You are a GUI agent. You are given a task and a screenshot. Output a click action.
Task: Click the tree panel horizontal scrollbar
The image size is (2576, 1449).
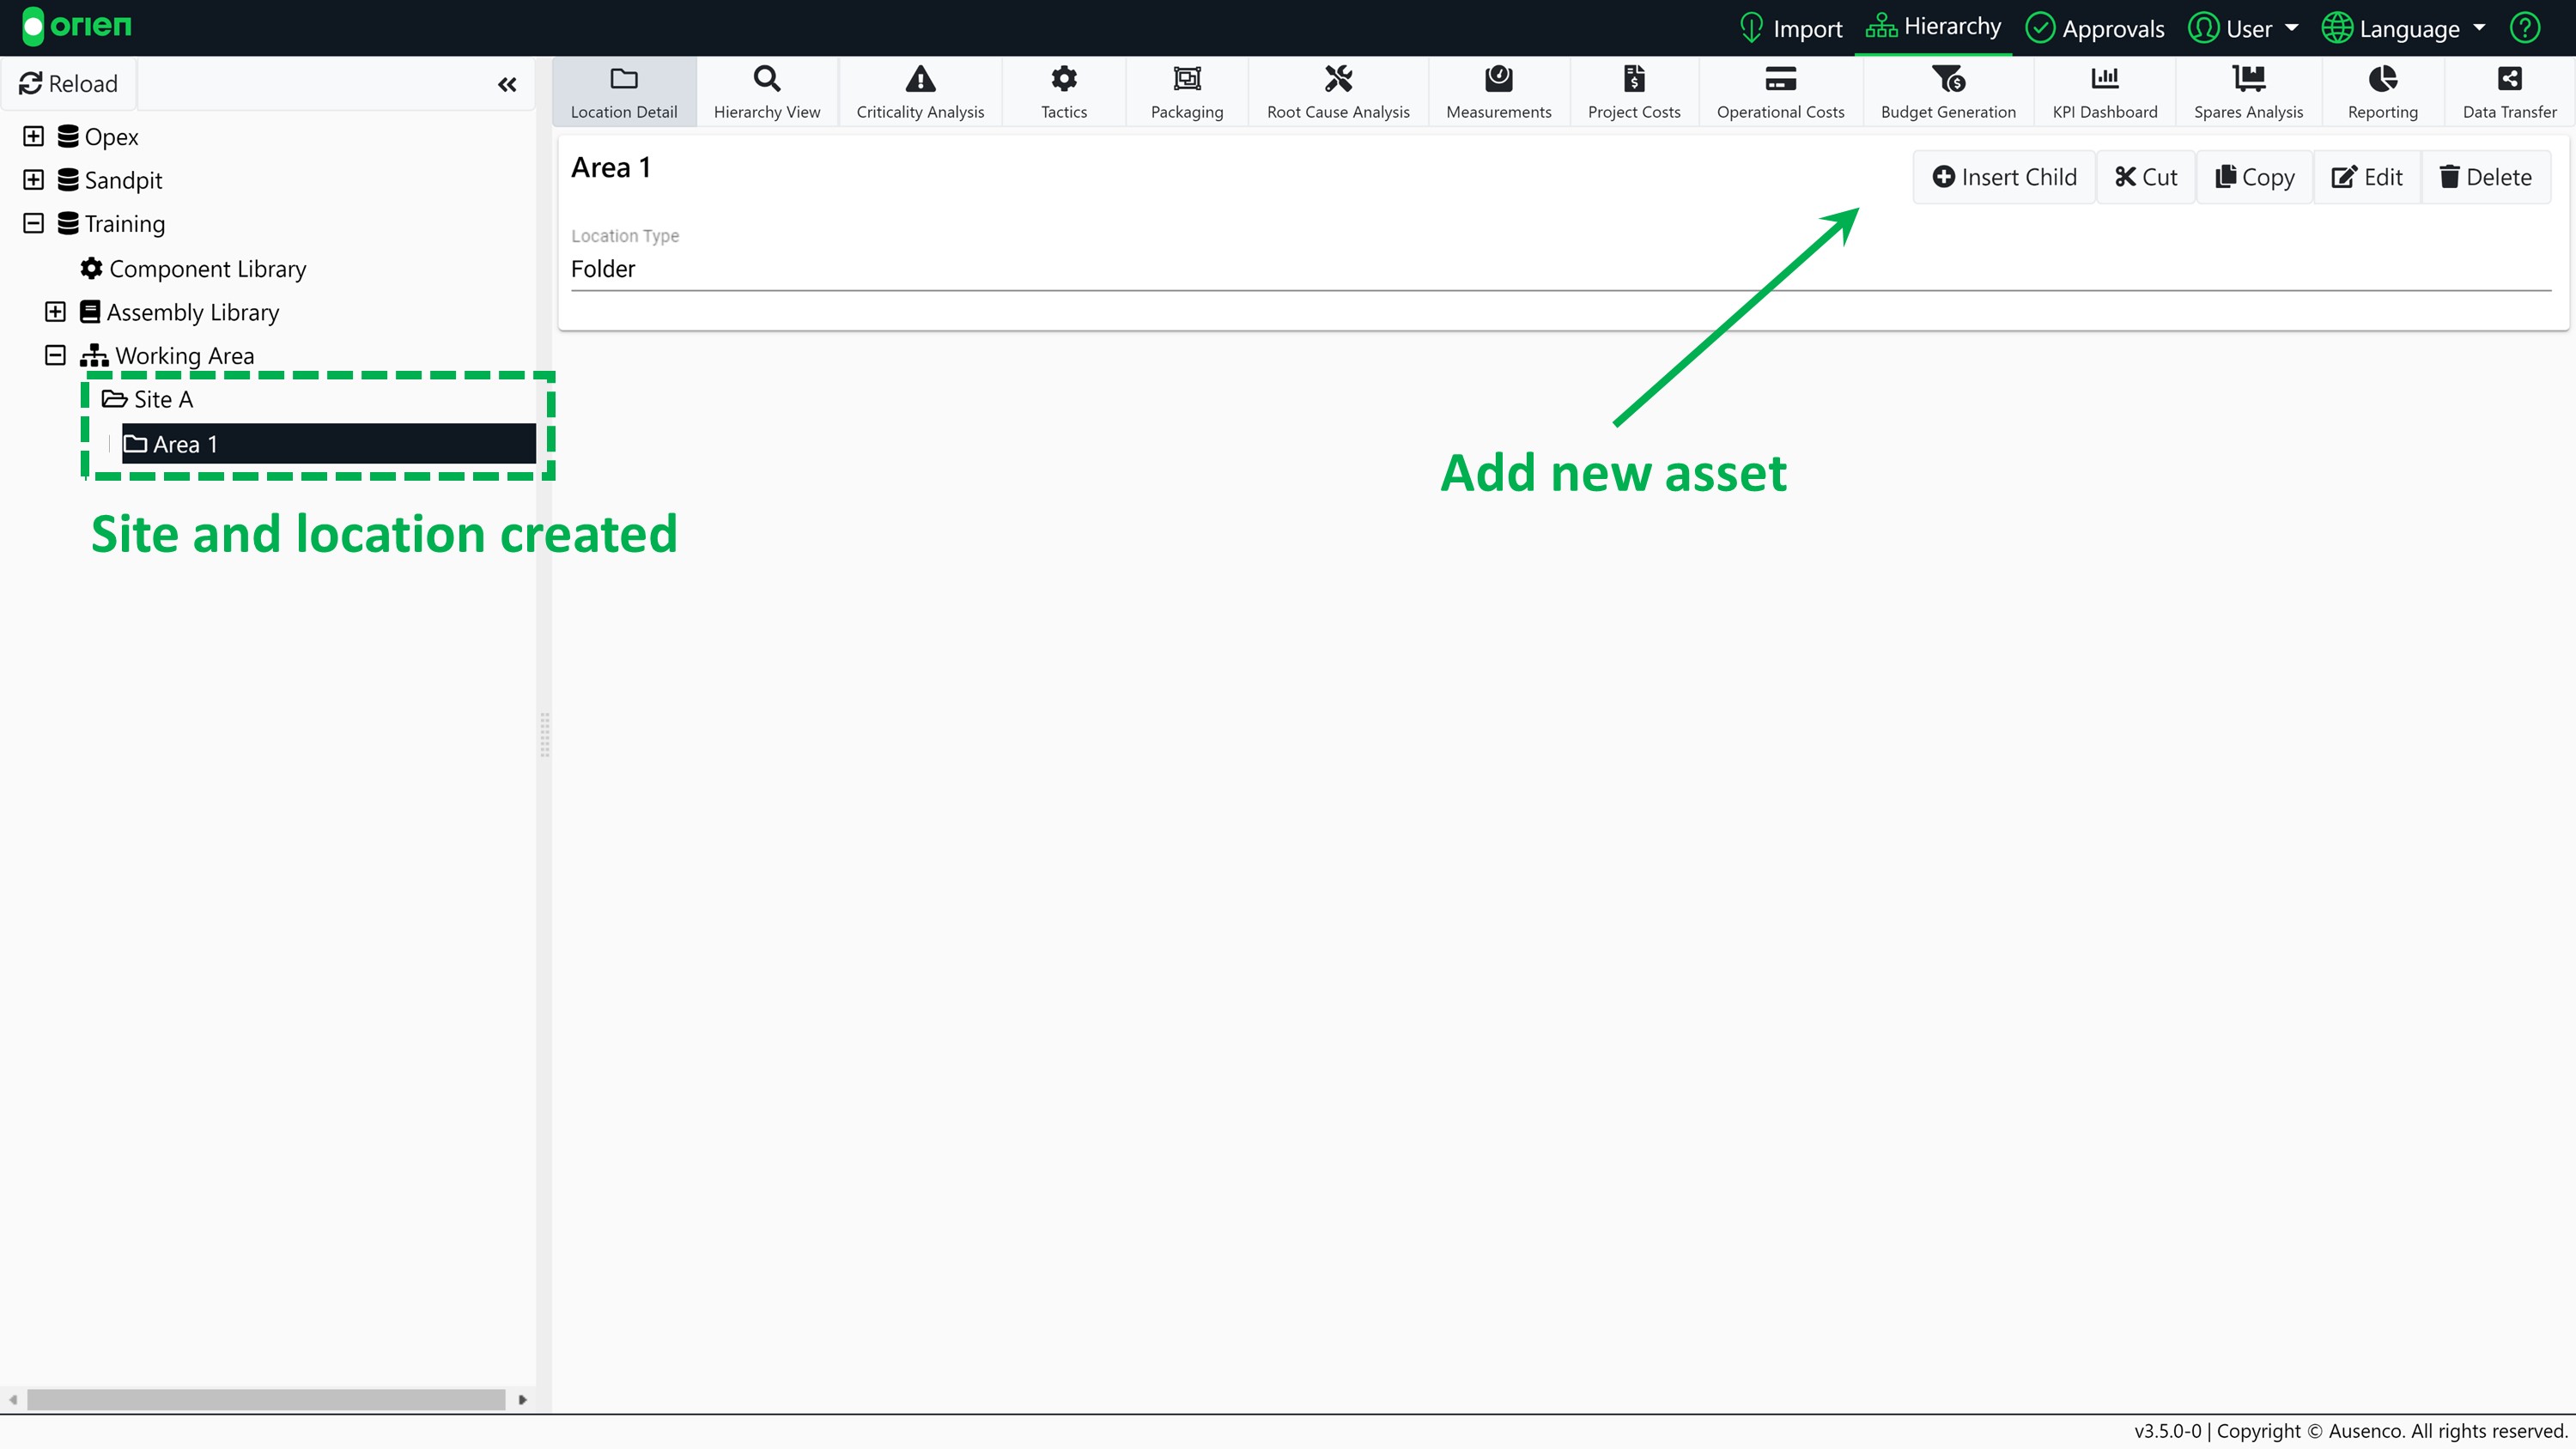click(x=266, y=1399)
